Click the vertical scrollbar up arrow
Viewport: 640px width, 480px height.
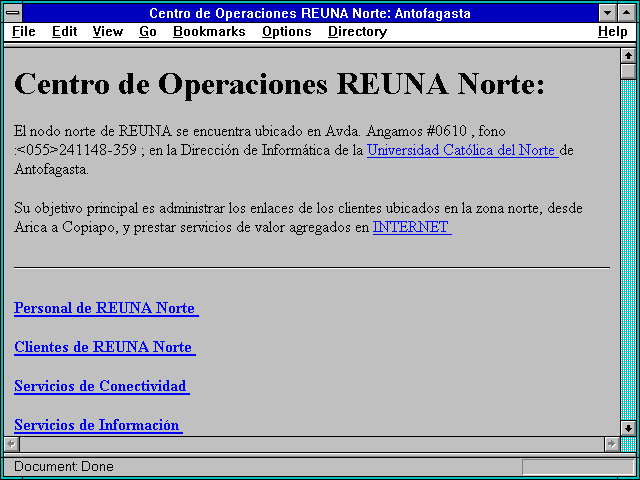(x=628, y=56)
